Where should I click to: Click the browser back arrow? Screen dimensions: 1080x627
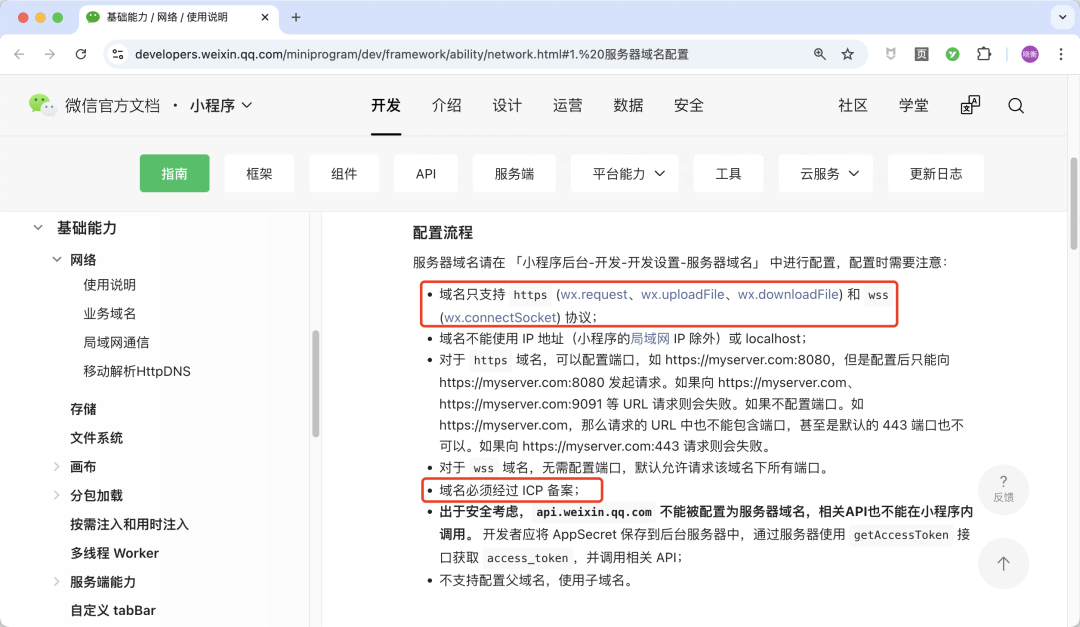19,54
